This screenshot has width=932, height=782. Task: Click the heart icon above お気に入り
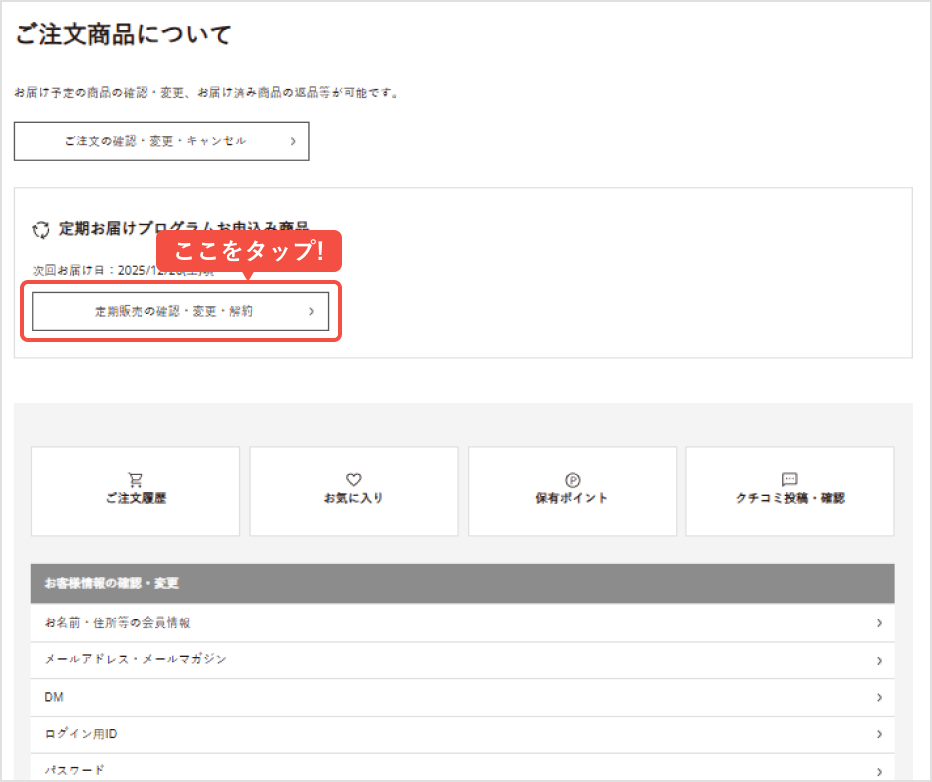pos(354,480)
